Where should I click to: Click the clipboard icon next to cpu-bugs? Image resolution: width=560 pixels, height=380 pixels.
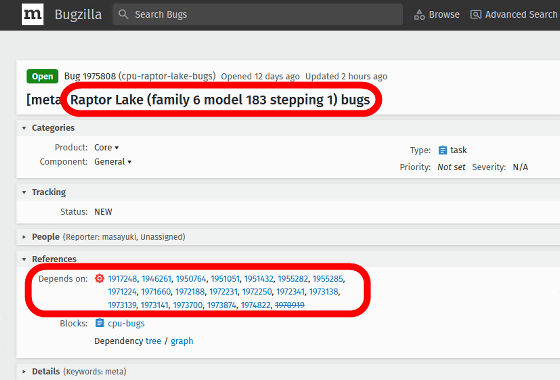(x=99, y=323)
